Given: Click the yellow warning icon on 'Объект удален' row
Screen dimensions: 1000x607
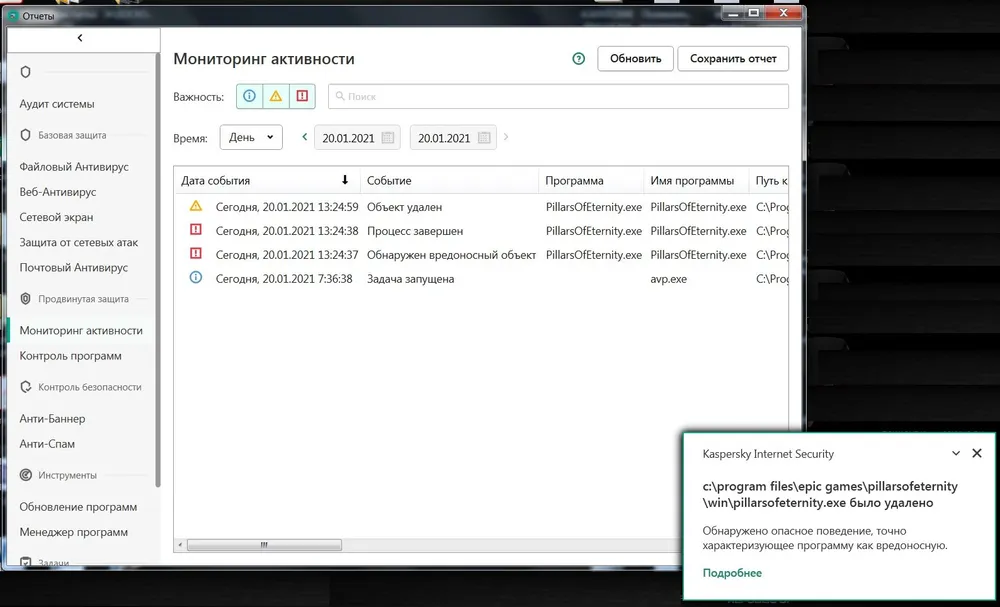Looking at the screenshot, I should tap(195, 206).
